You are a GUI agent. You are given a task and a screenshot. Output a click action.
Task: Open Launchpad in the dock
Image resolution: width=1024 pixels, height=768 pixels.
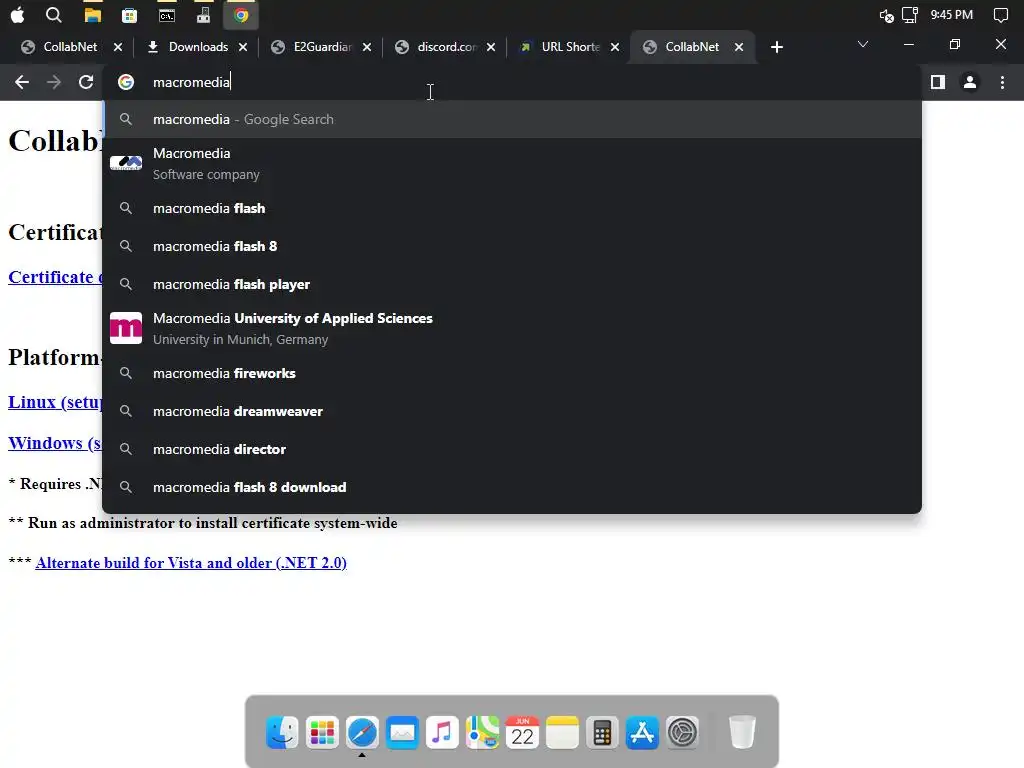322,732
